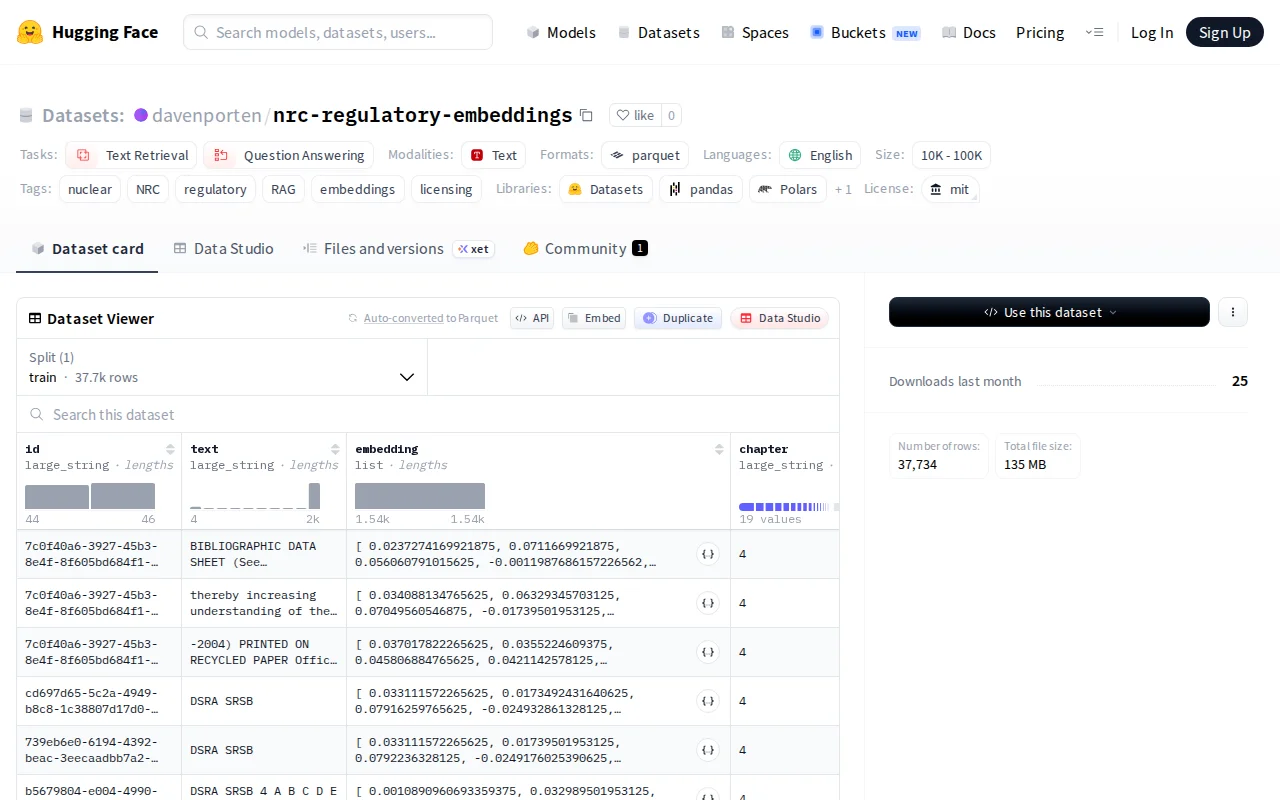The width and height of the screenshot is (1280, 800).
Task: Click the first DSRA SRSB text cell
Action: 264,701
